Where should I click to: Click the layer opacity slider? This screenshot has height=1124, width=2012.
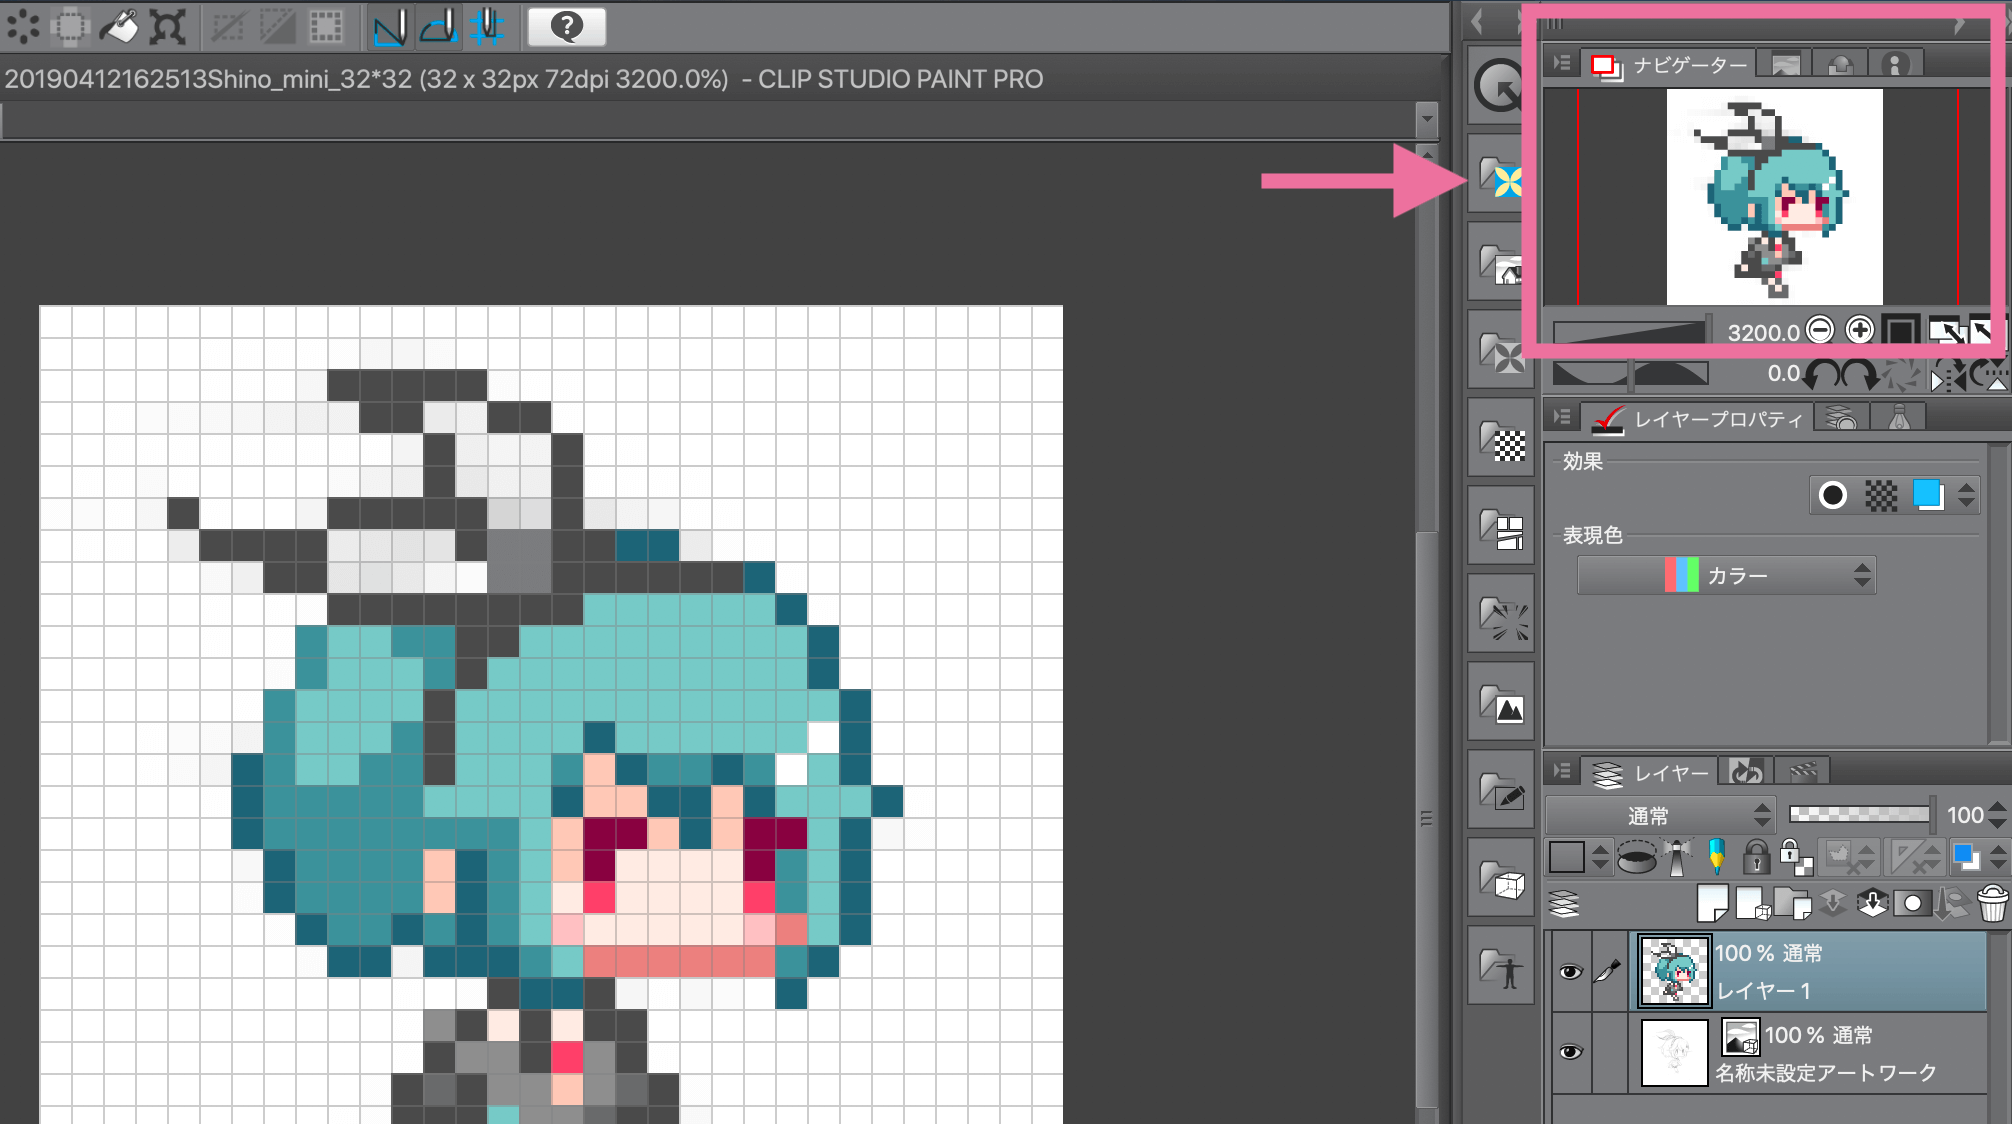[x=1860, y=815]
